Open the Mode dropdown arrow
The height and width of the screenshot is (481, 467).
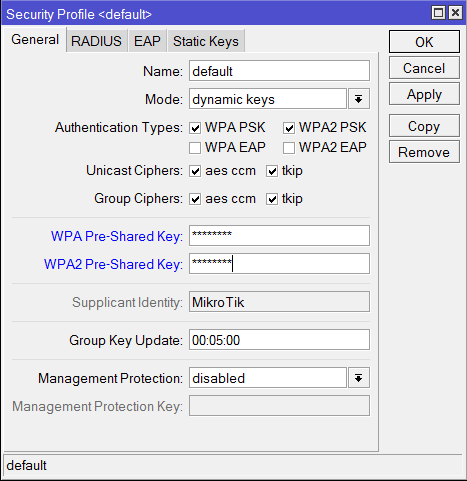(x=359, y=99)
